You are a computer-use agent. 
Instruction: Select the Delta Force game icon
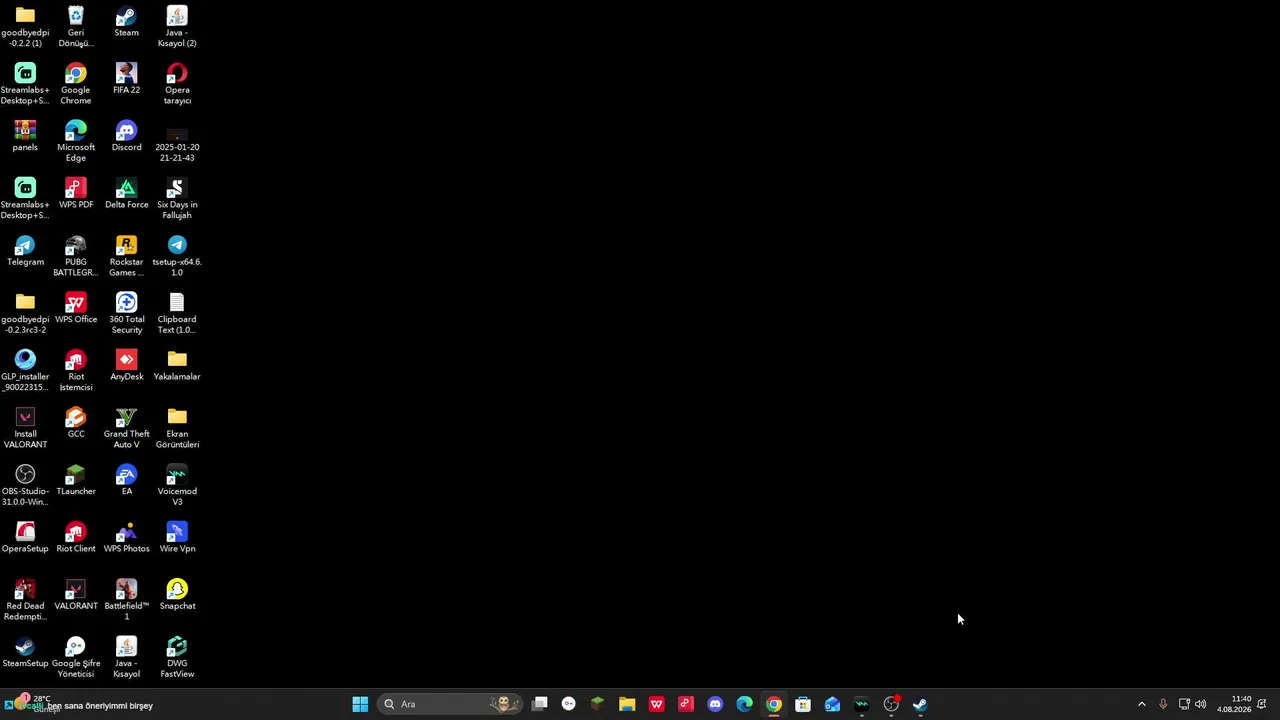point(126,193)
